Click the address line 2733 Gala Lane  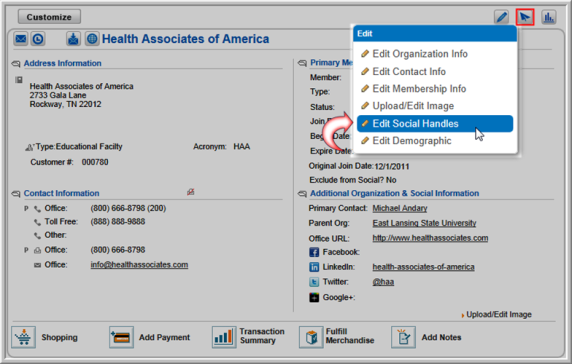pyautogui.click(x=58, y=95)
